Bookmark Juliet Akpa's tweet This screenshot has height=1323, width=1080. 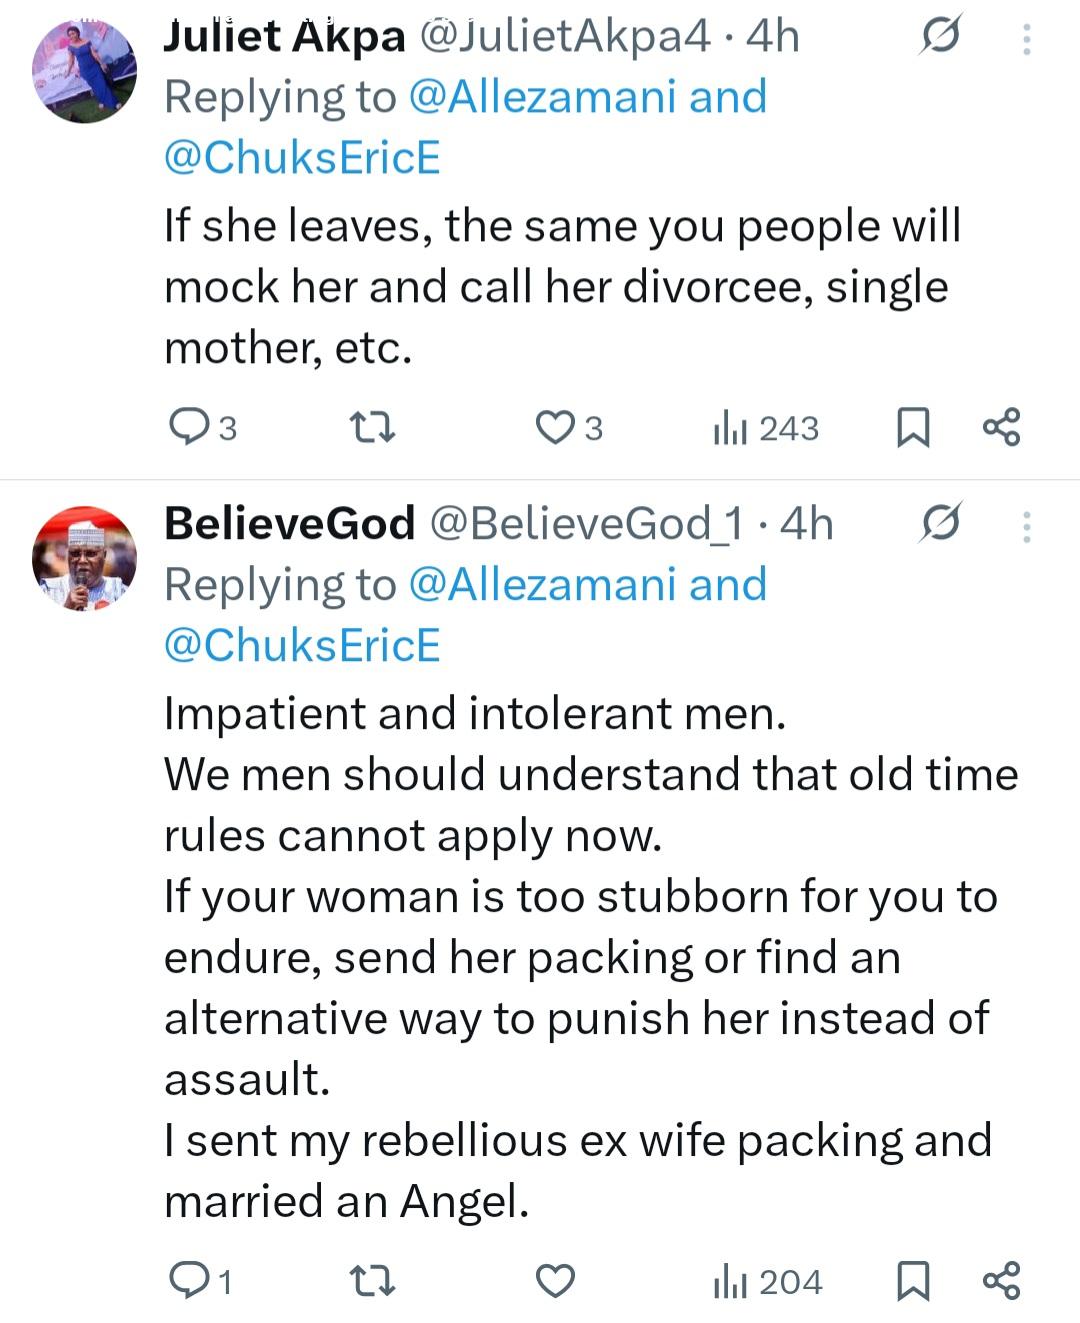(x=912, y=427)
